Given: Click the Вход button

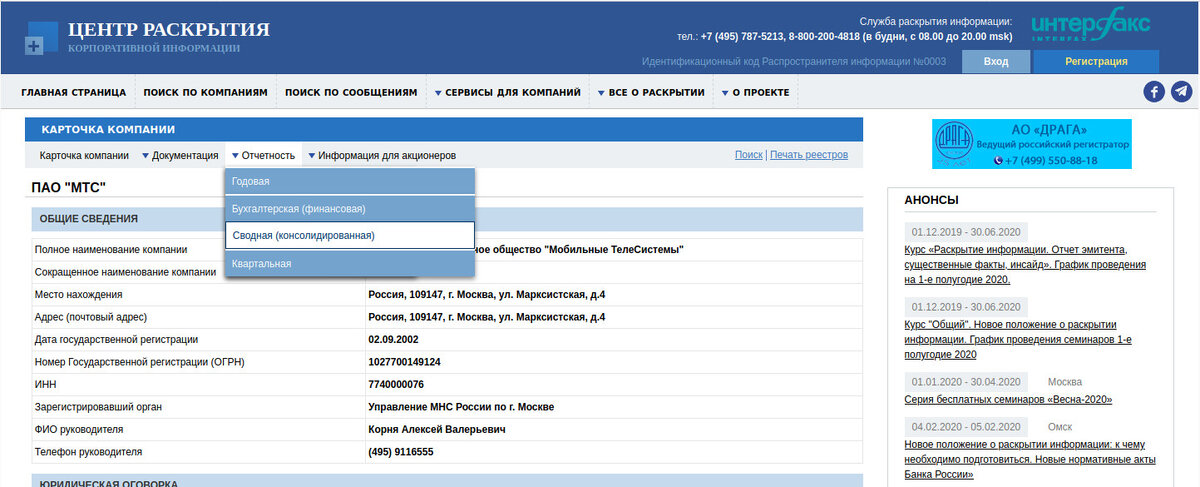Looking at the screenshot, I should [x=996, y=62].
